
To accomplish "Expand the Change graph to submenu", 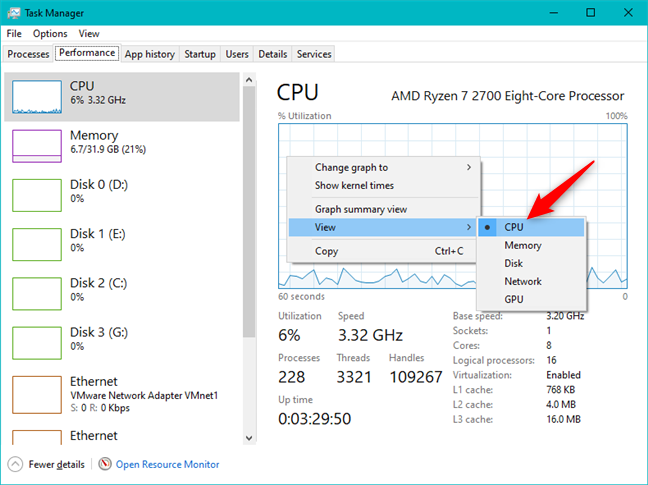I will click(x=383, y=167).
